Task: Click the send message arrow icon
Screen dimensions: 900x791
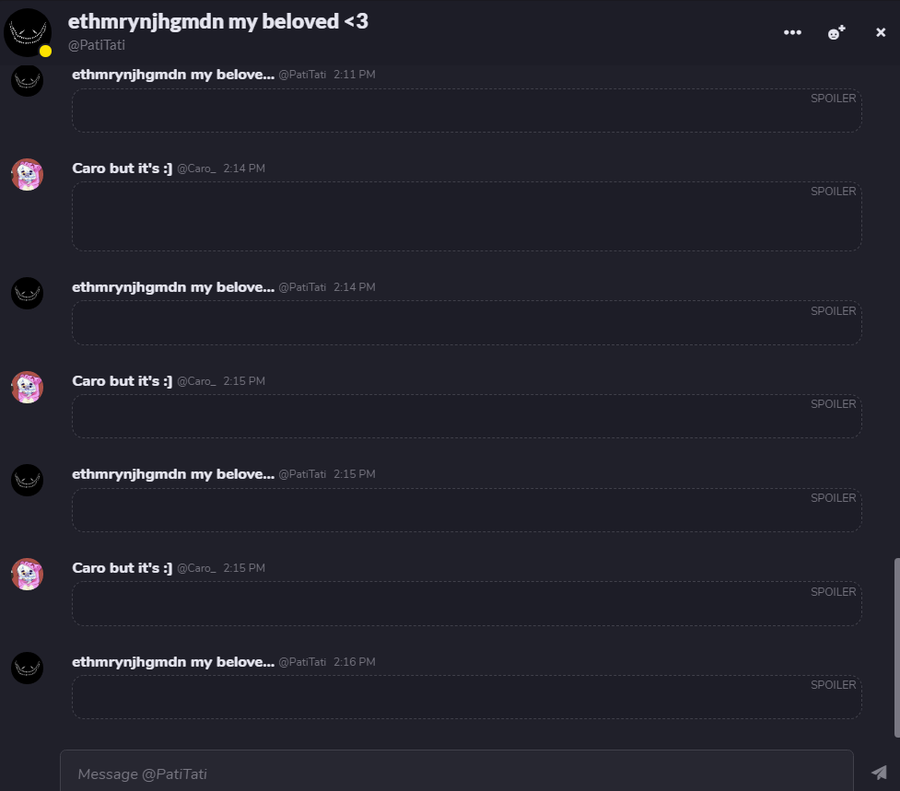Action: [x=879, y=772]
